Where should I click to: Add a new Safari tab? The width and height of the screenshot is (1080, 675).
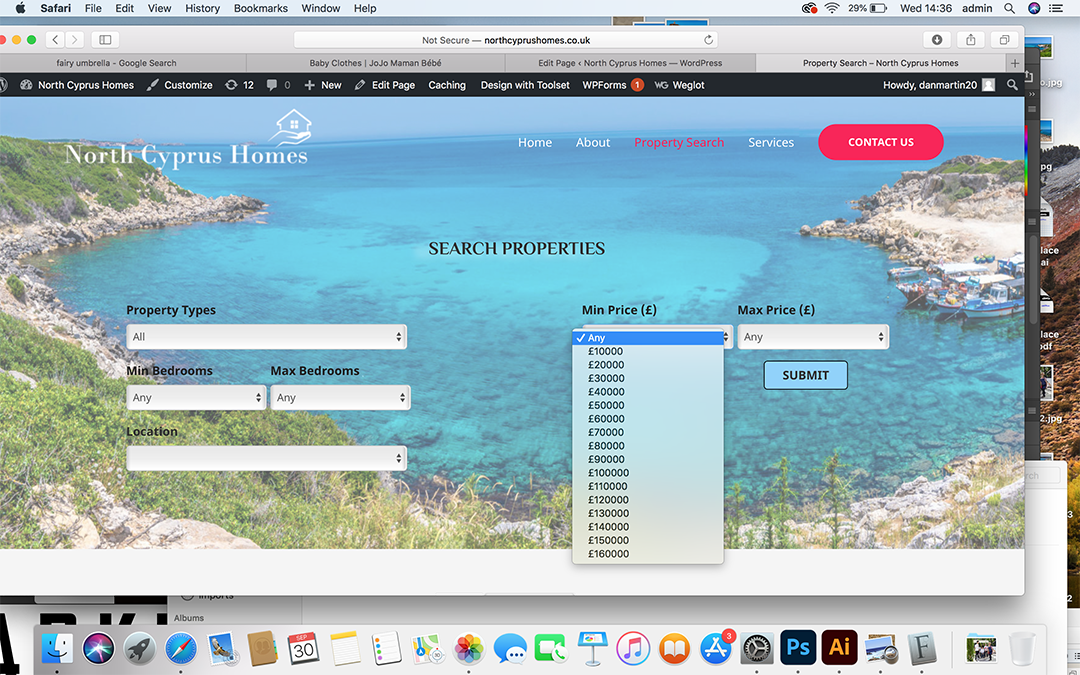click(1015, 63)
